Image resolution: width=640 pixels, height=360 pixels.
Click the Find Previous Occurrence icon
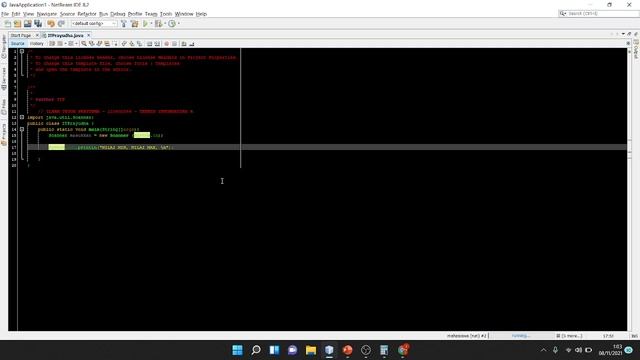click(91, 44)
